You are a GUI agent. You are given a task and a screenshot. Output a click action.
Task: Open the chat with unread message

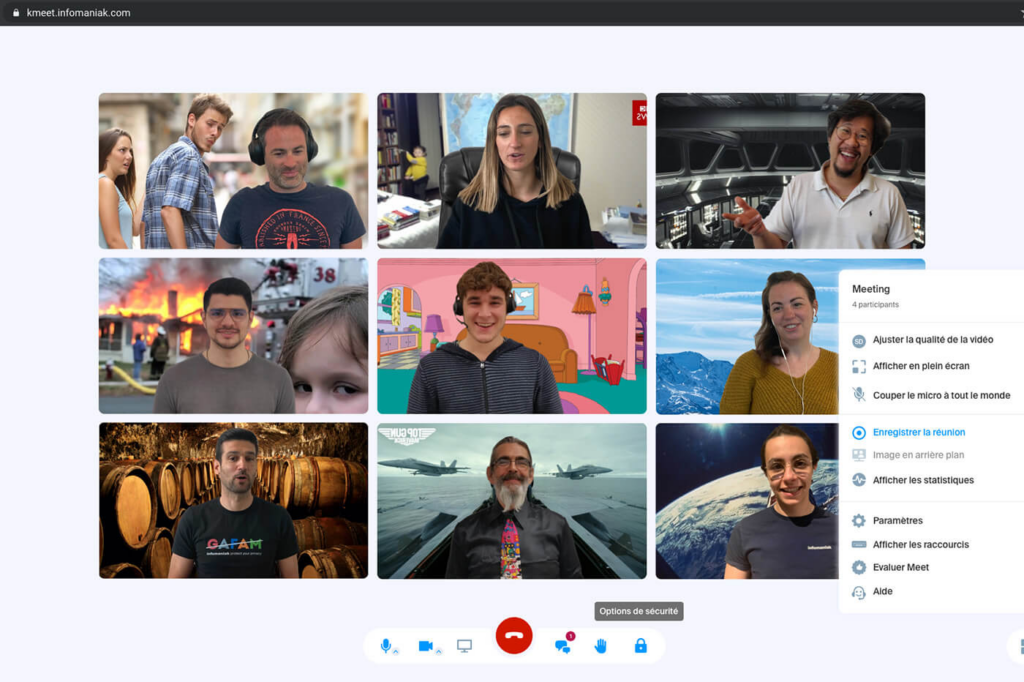coord(562,646)
